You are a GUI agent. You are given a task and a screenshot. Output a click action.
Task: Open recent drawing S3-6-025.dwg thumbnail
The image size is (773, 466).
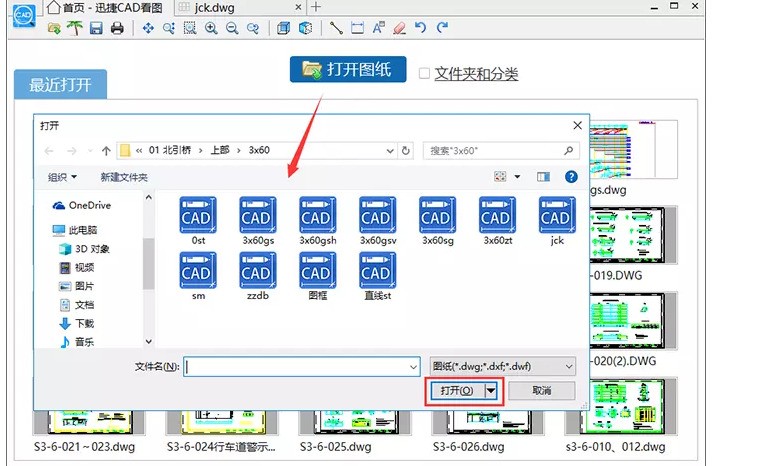[355, 423]
